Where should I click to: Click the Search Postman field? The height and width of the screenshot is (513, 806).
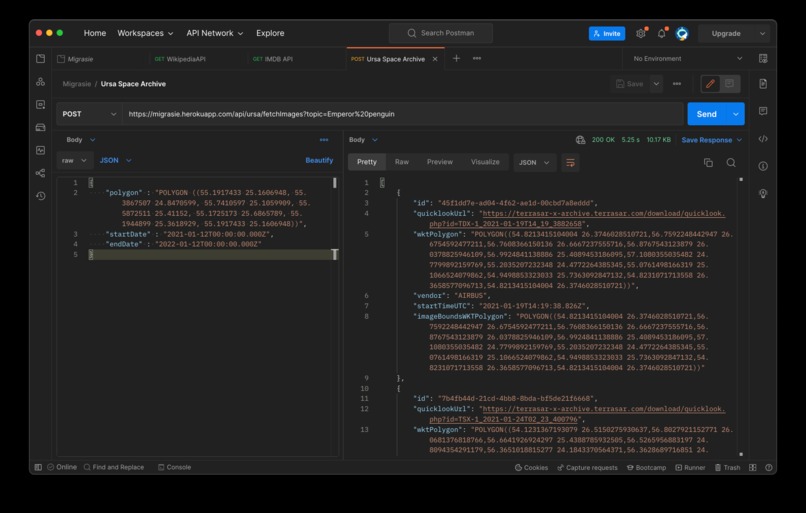tap(441, 33)
